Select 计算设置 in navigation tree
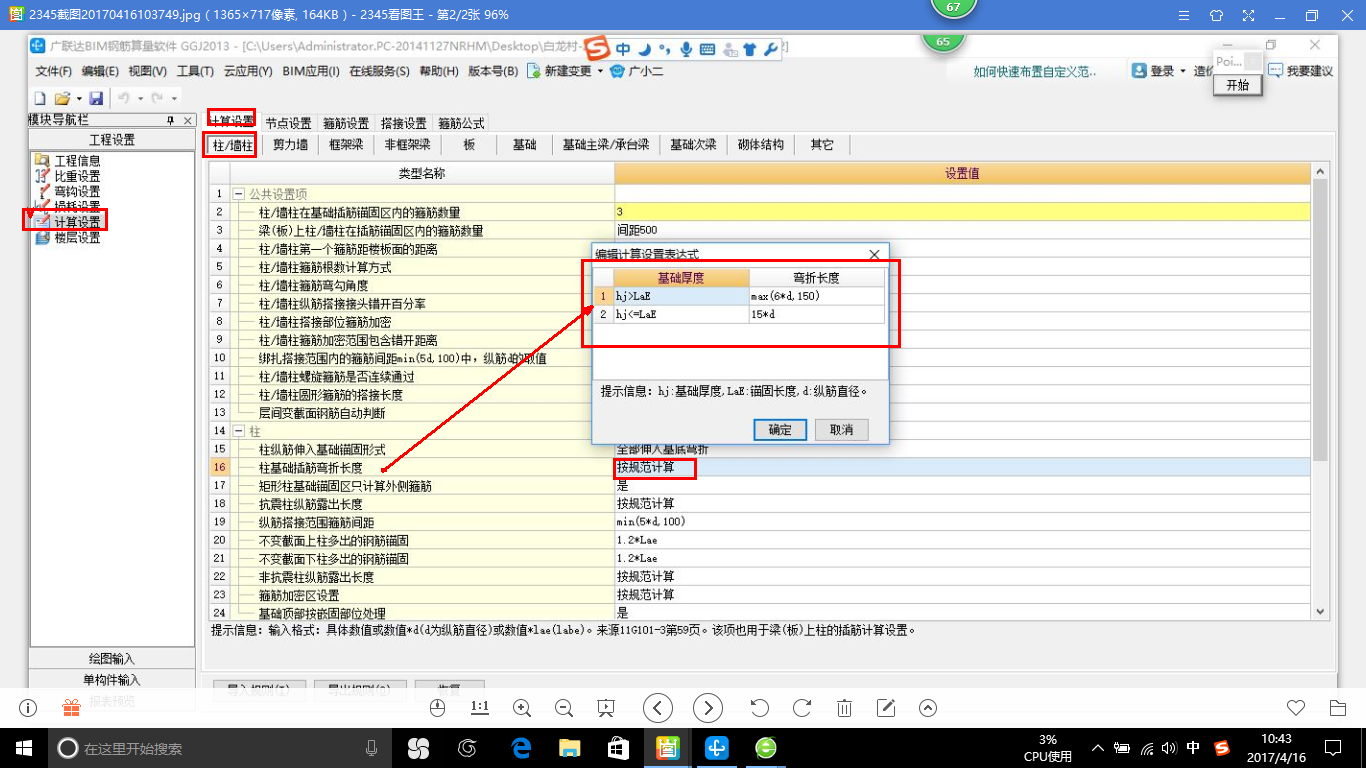The width and height of the screenshot is (1366, 768). point(77,221)
